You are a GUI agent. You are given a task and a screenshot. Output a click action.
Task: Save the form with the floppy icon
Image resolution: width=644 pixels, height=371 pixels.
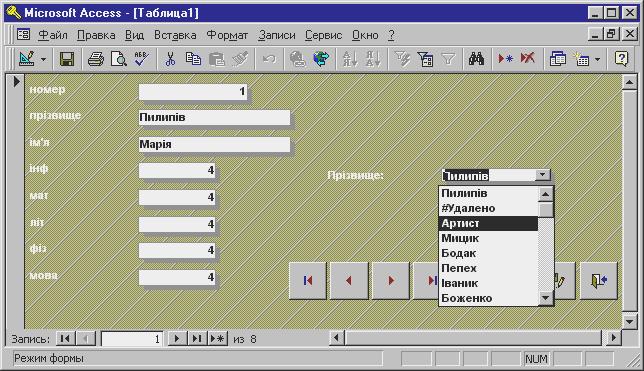67,59
